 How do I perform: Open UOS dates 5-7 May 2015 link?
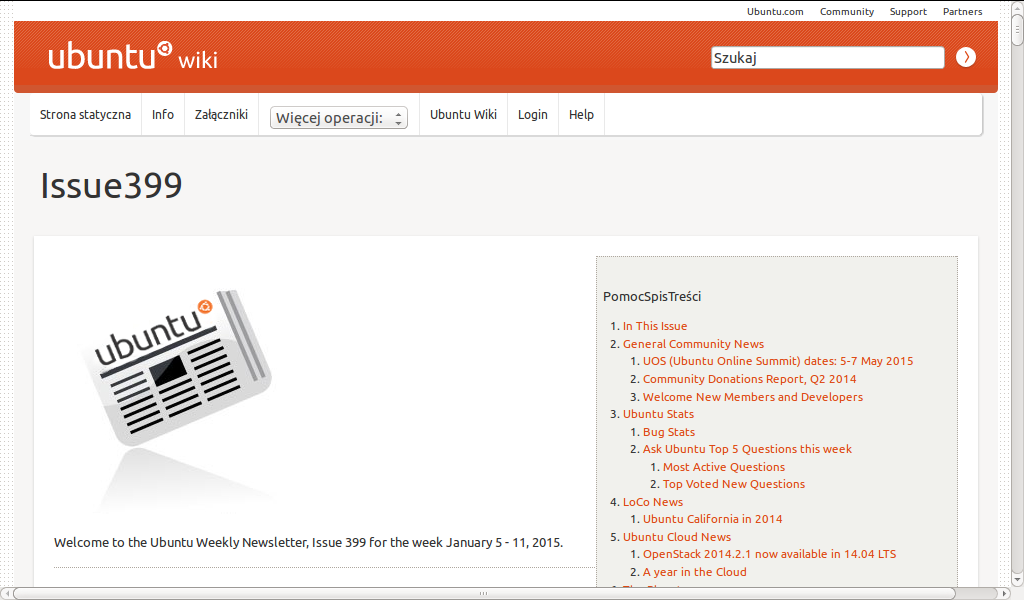click(778, 361)
